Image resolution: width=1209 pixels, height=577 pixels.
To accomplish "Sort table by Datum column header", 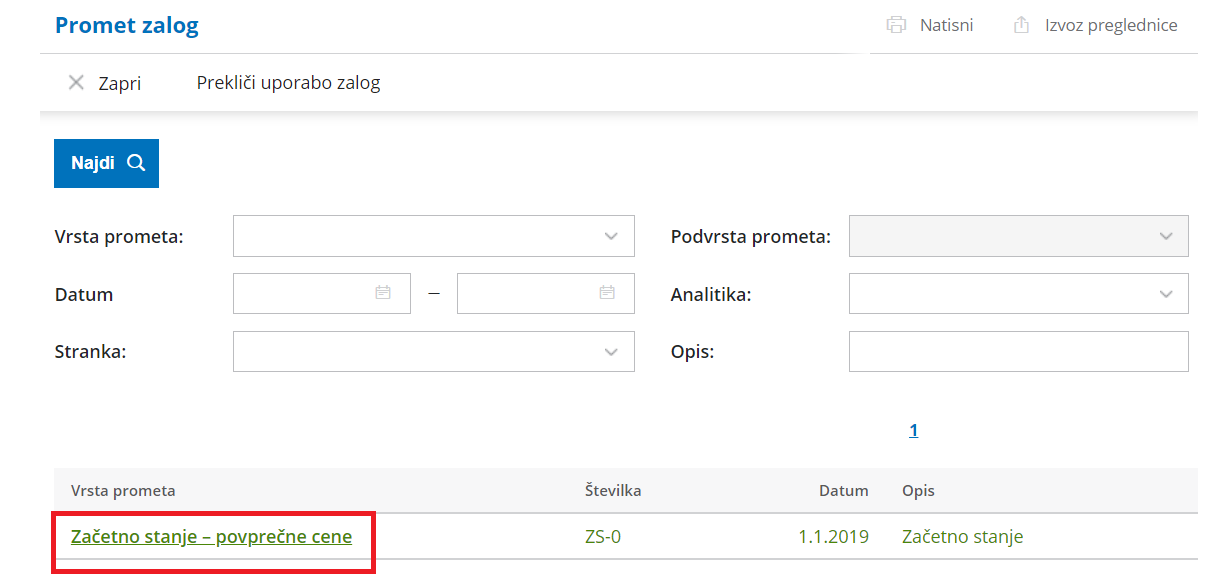I will [x=843, y=491].
